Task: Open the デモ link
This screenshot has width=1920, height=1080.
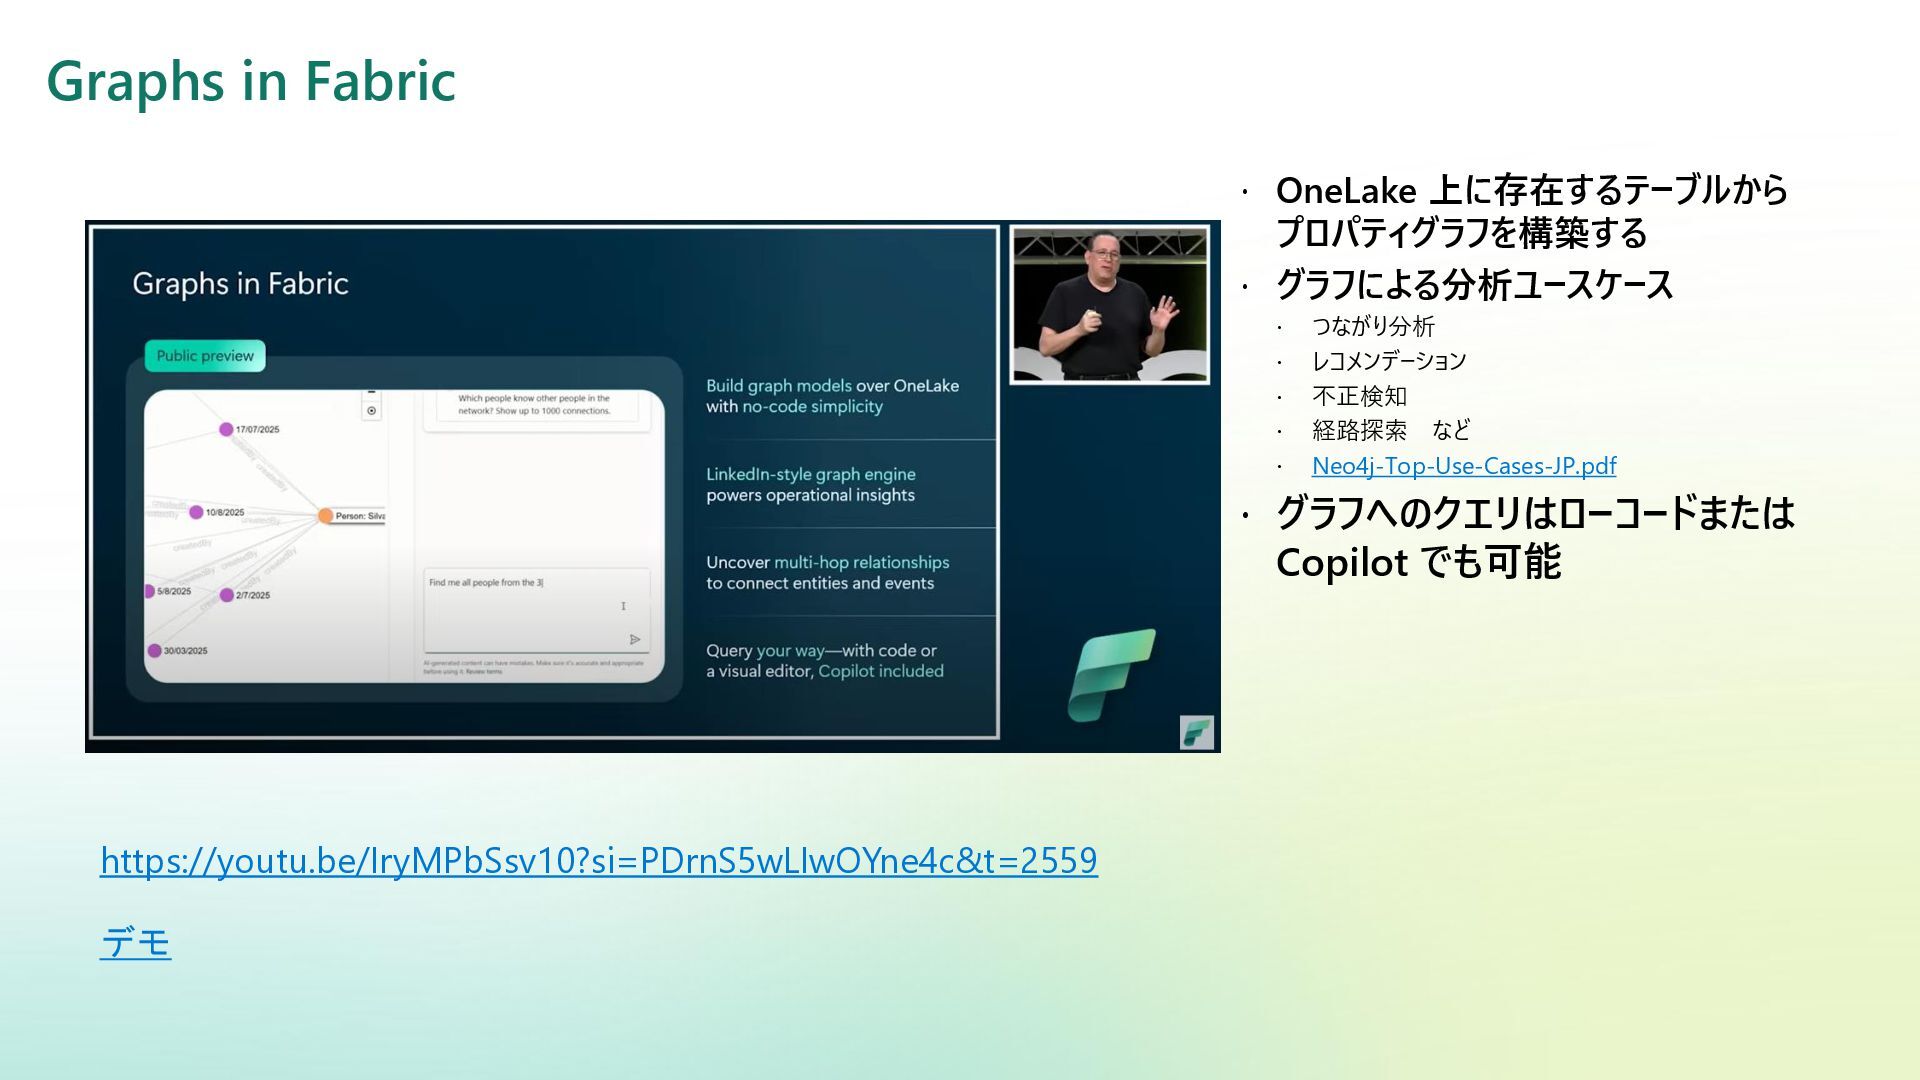Action: tap(136, 942)
